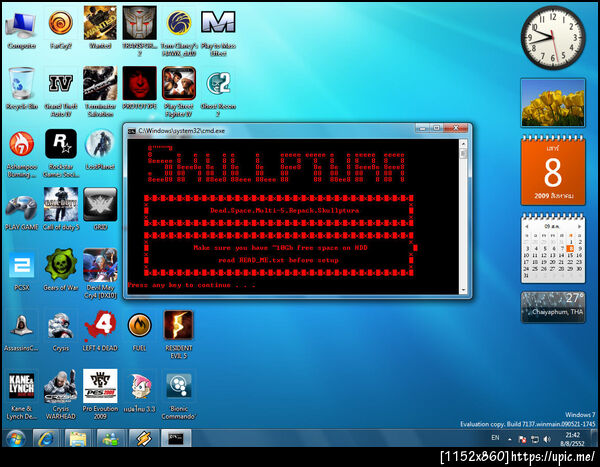Launch Internet Explorer from taskbar
The width and height of the screenshot is (600, 467).
(46, 439)
